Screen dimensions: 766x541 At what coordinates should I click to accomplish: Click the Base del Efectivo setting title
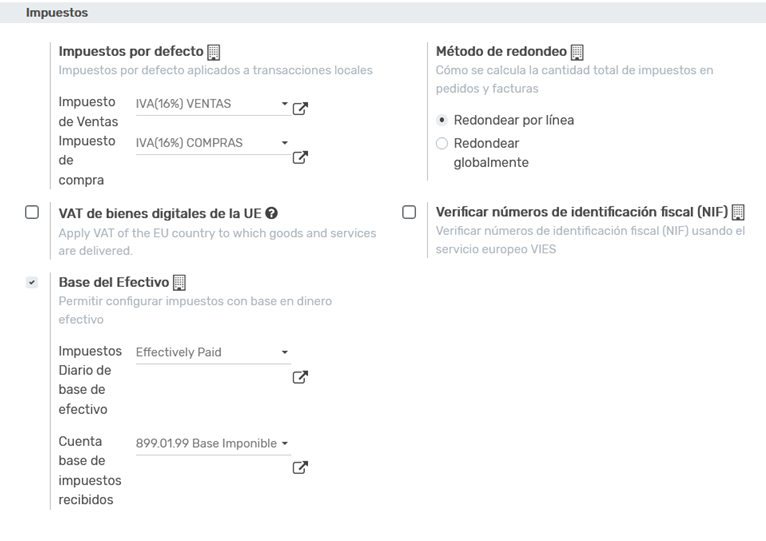pyautogui.click(x=113, y=283)
